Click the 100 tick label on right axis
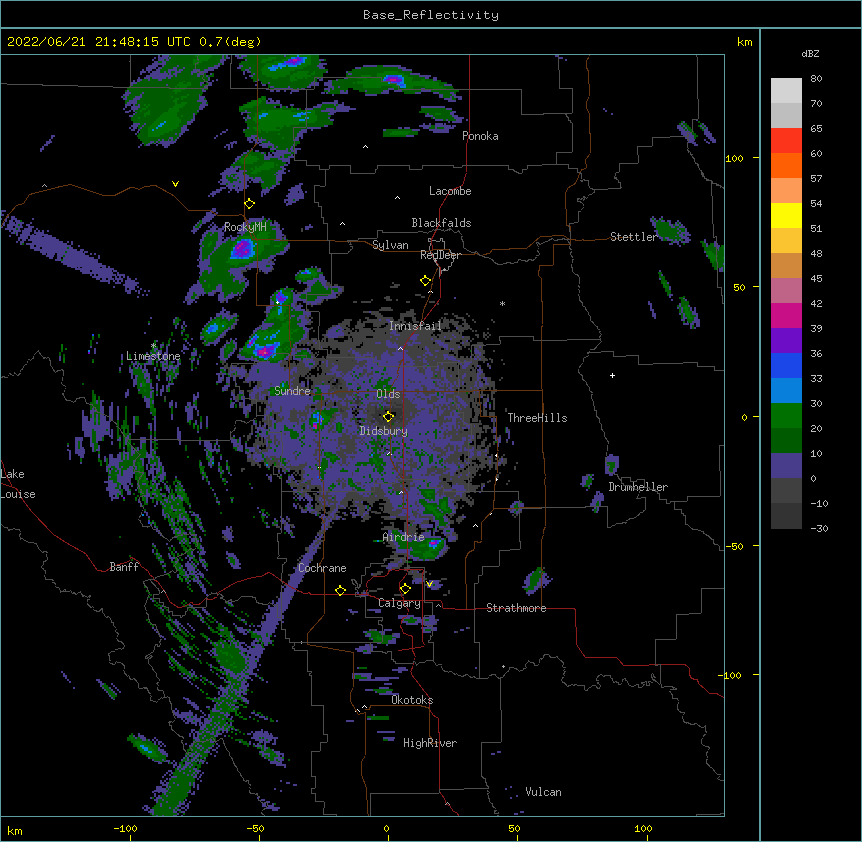862x842 pixels. coord(734,158)
